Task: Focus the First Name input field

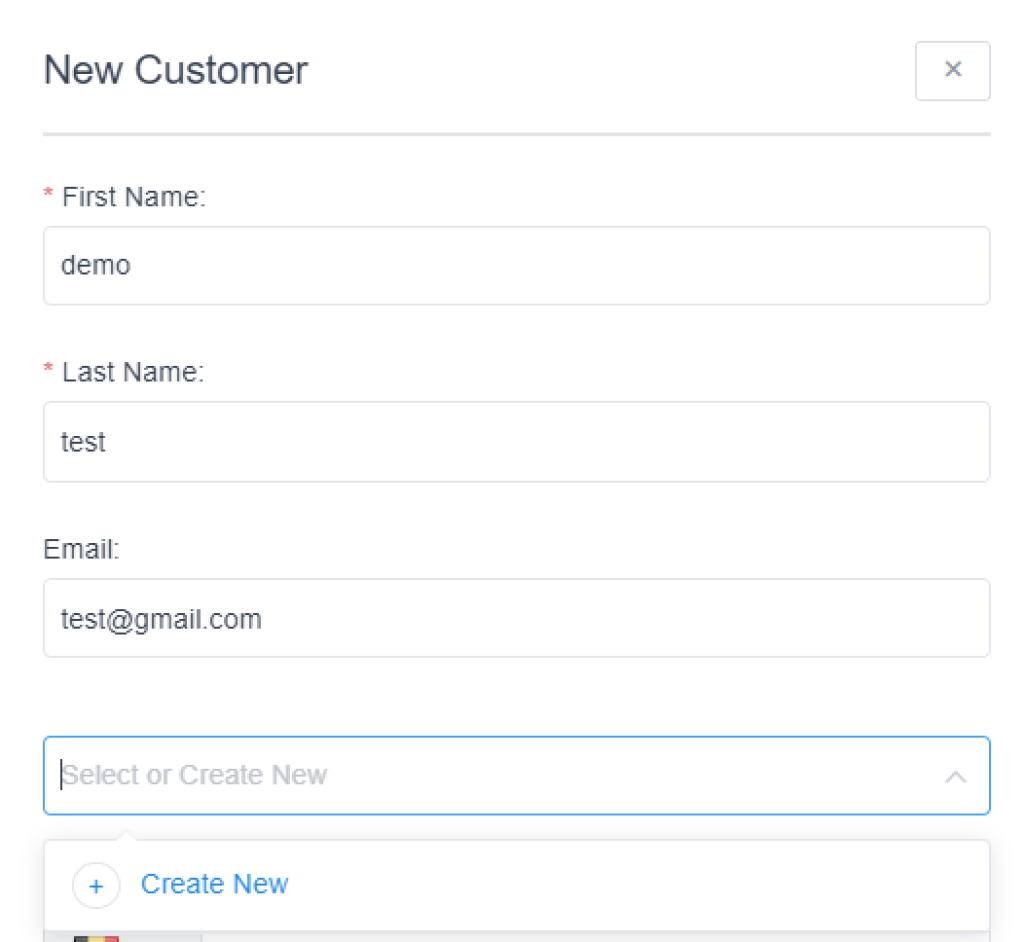Action: (516, 266)
